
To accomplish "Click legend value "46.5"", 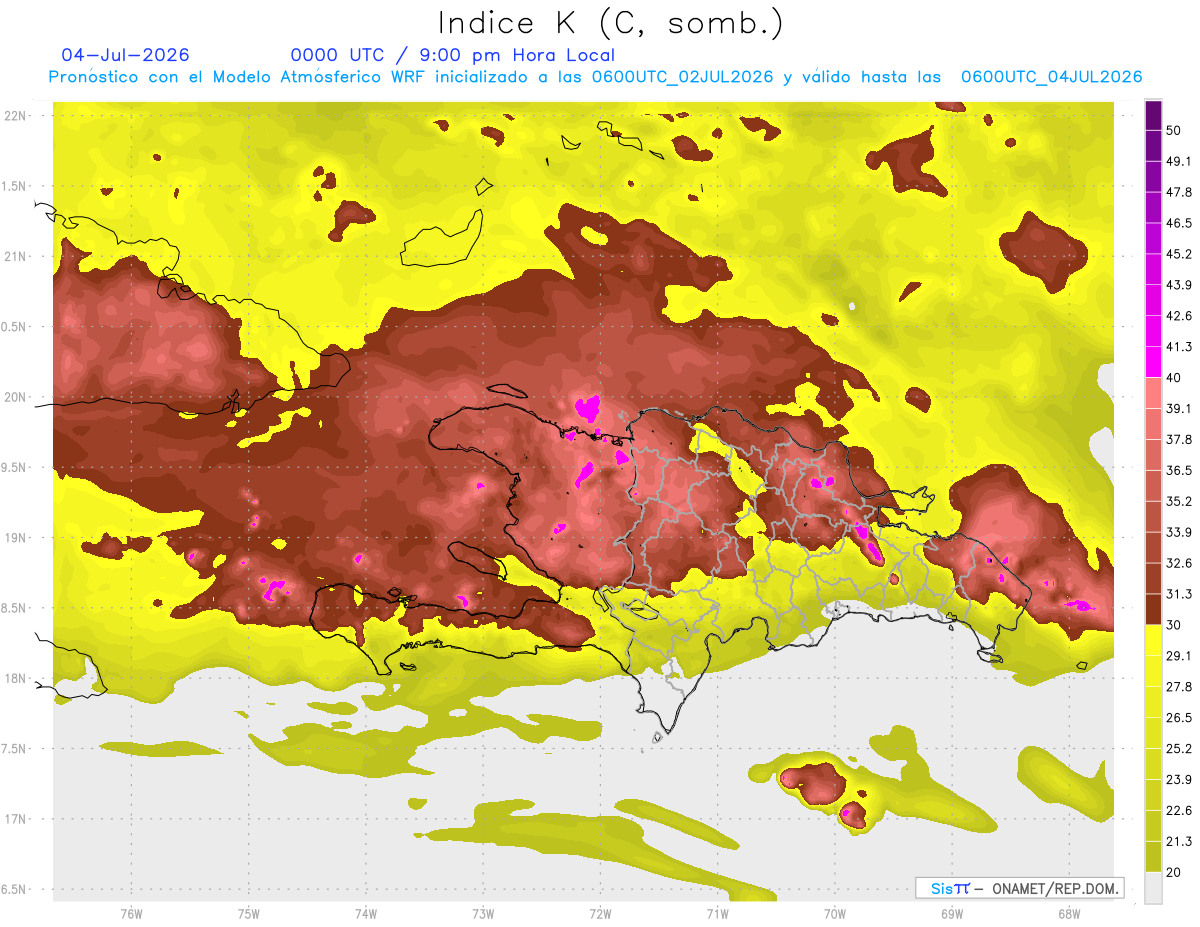I will pos(1178,222).
